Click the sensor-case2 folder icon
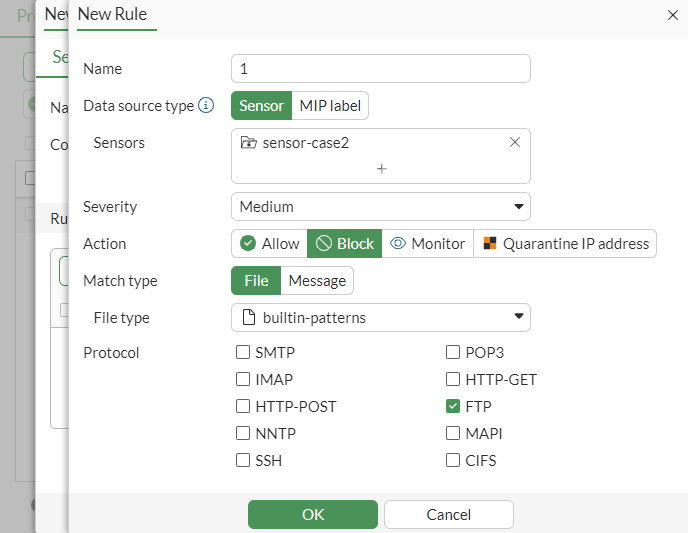 click(248, 143)
